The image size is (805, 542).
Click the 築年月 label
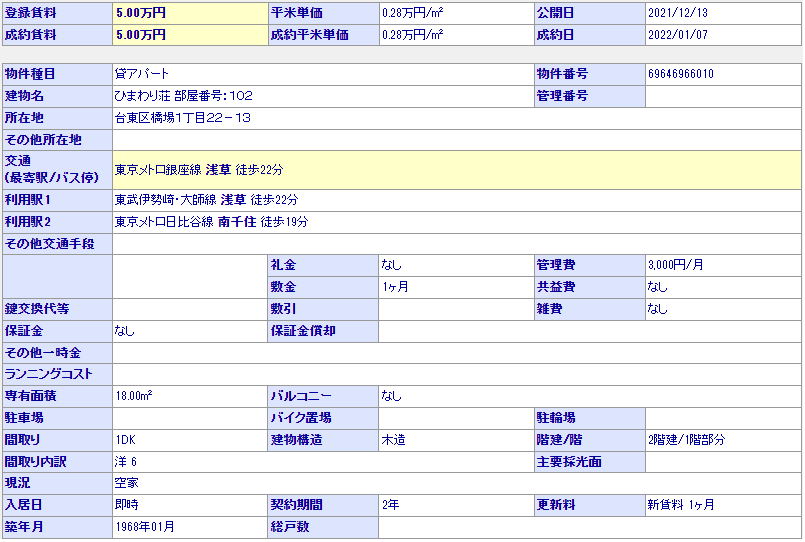point(24,527)
